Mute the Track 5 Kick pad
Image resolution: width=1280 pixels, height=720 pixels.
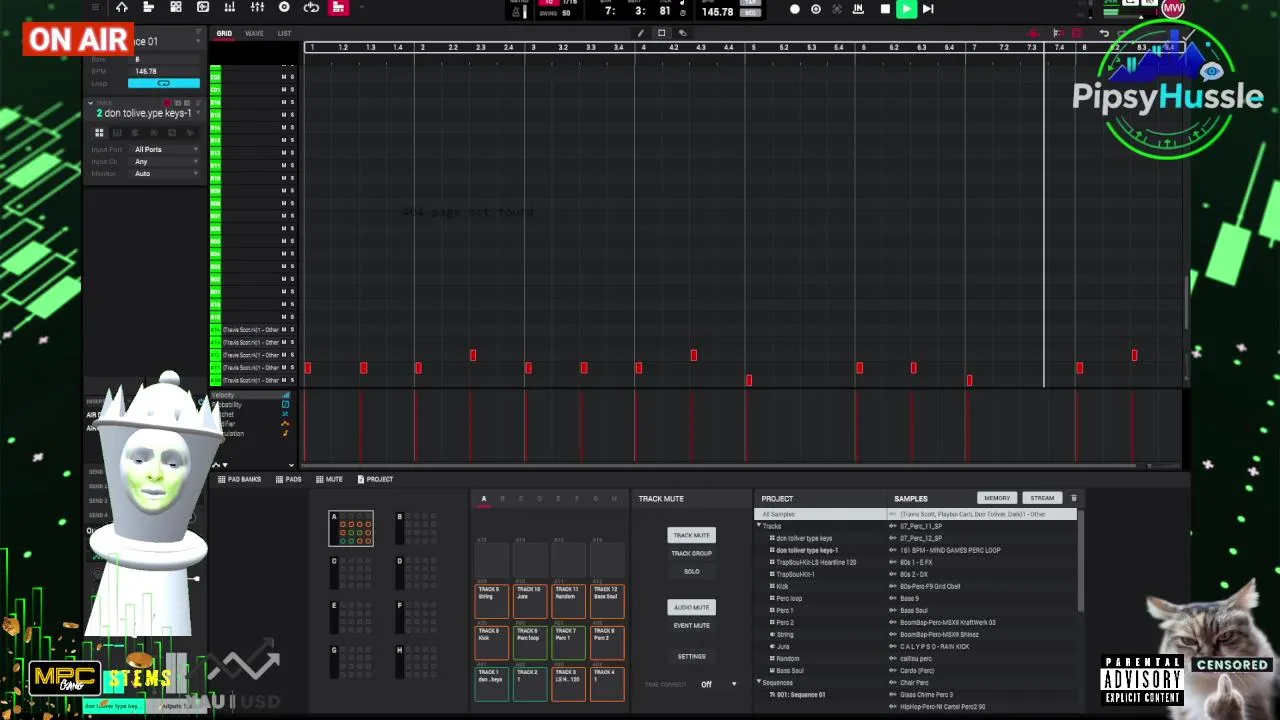pos(491,642)
